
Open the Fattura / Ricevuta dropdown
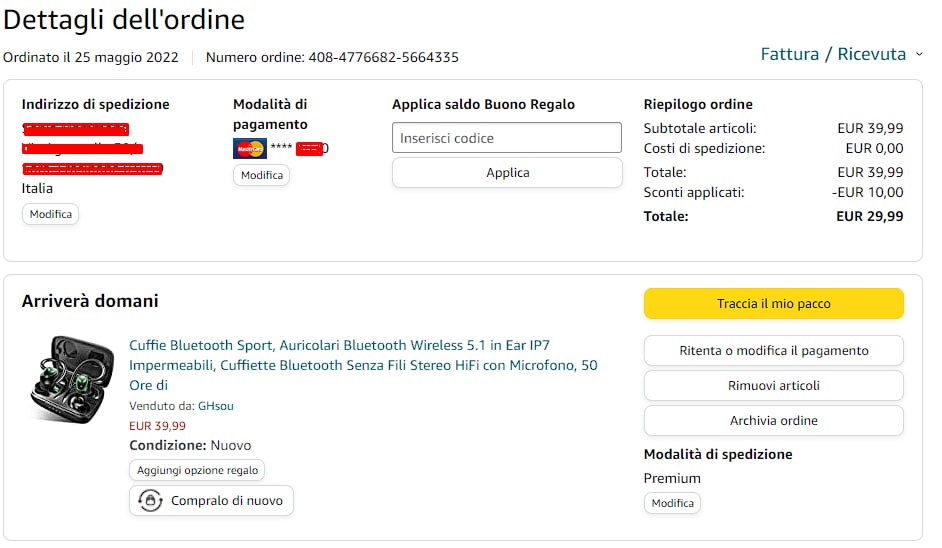click(833, 54)
